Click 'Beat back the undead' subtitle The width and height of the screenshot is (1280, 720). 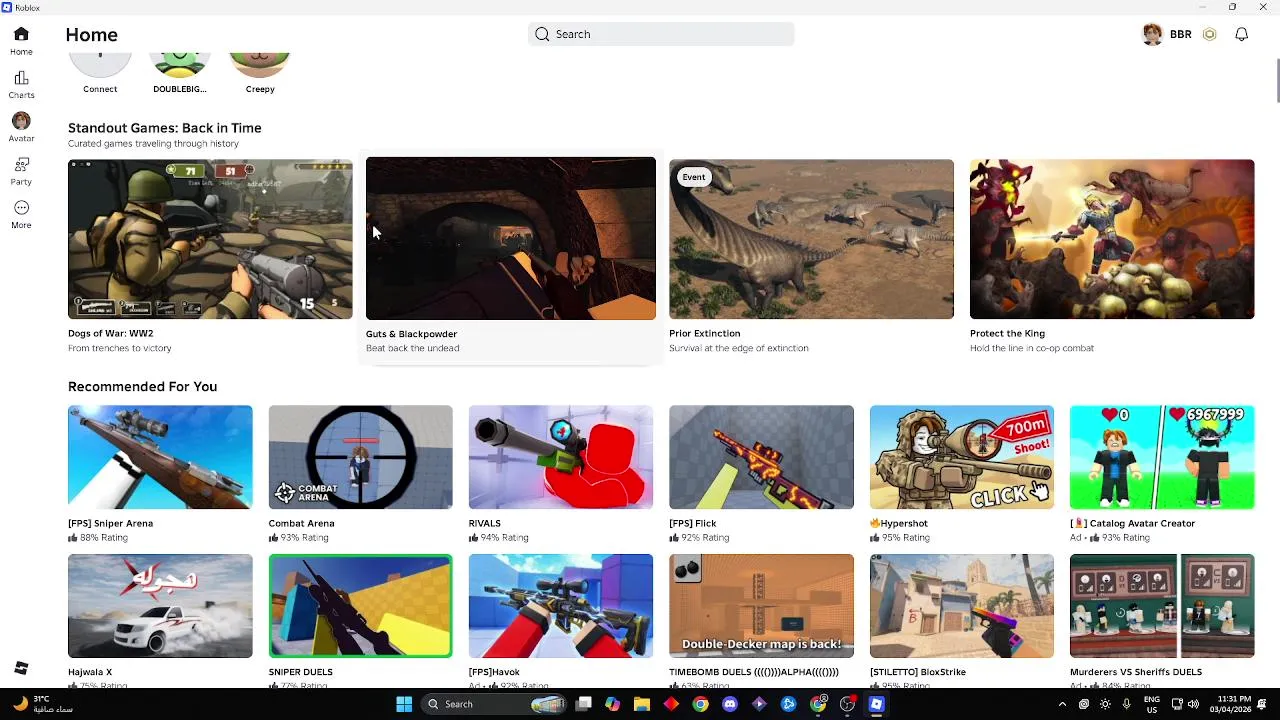(x=412, y=348)
